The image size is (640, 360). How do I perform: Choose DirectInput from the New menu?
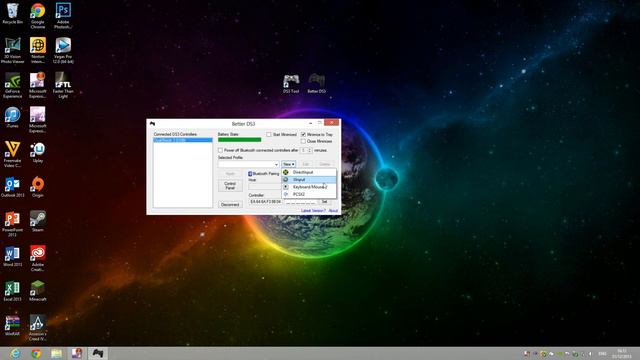(309, 172)
